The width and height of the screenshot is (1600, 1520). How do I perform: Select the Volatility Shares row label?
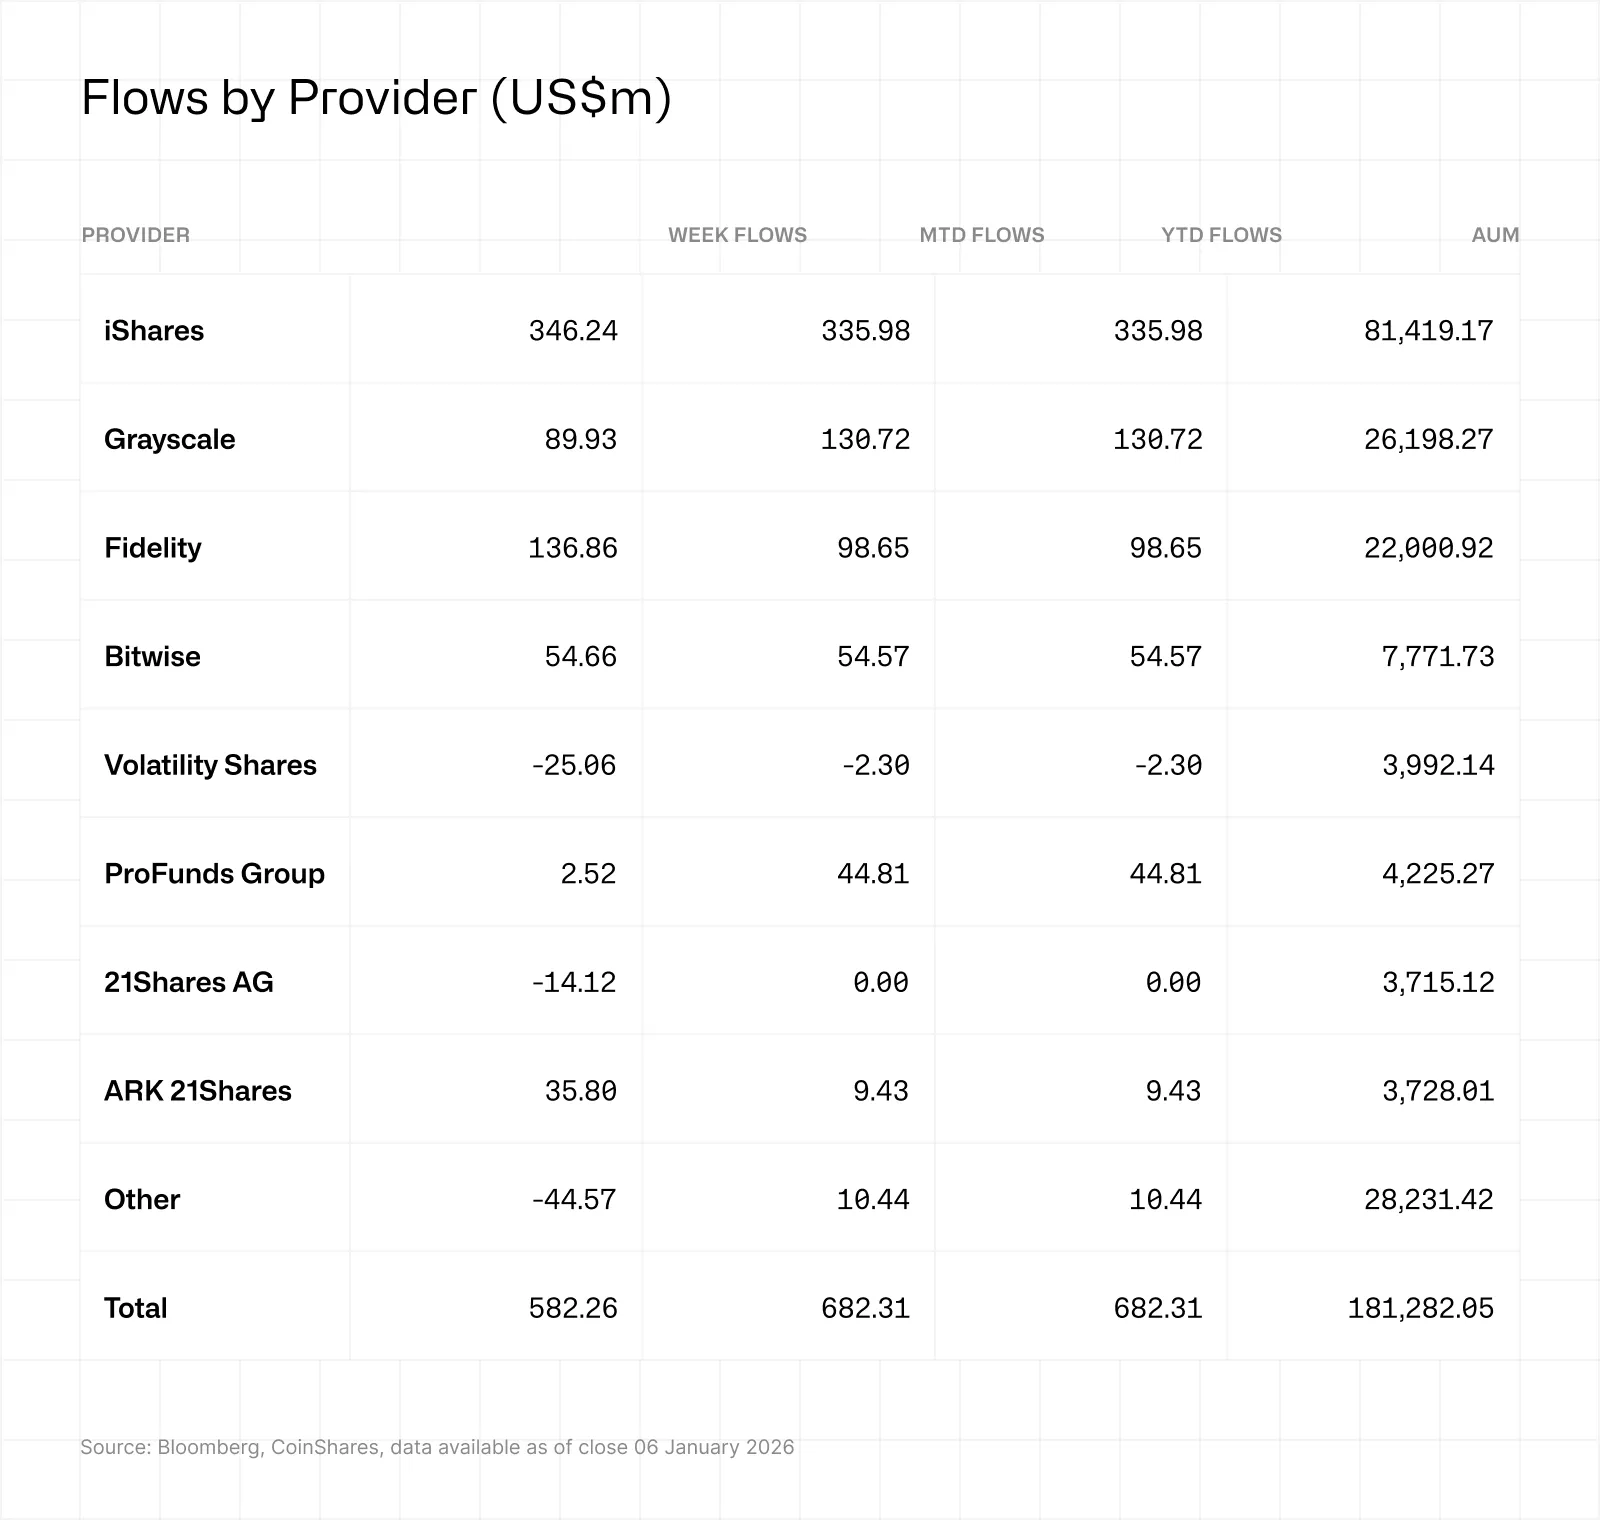click(x=210, y=765)
